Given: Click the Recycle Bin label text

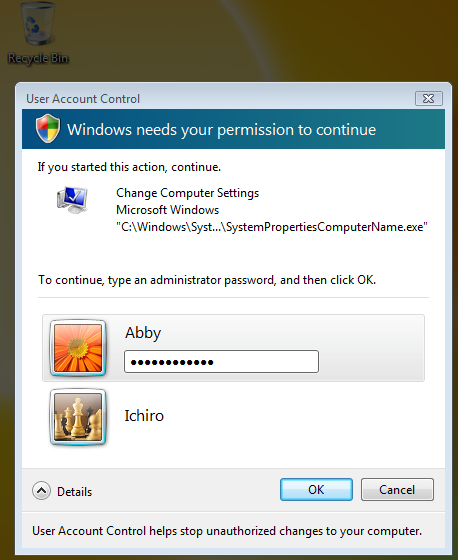Looking at the screenshot, I should 38,58.
